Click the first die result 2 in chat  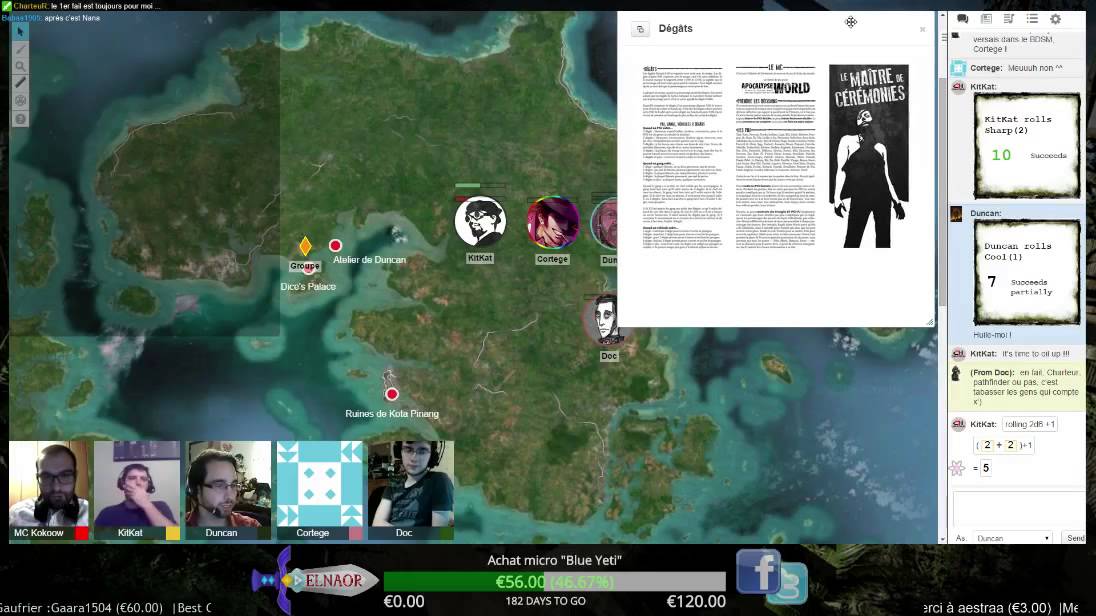[x=987, y=445]
